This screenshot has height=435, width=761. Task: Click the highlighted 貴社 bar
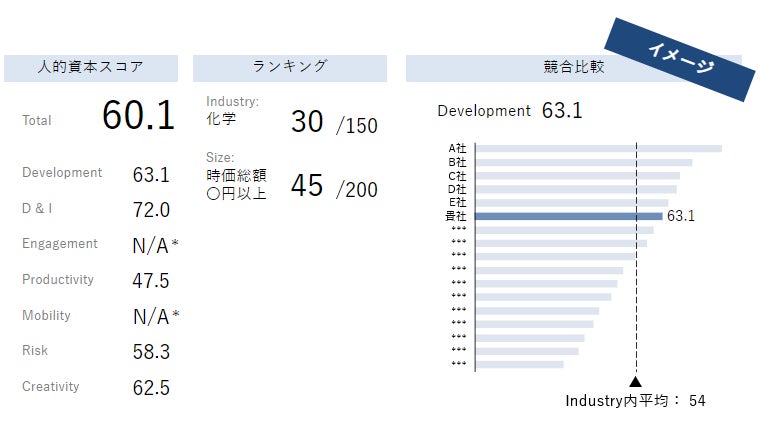(568, 216)
